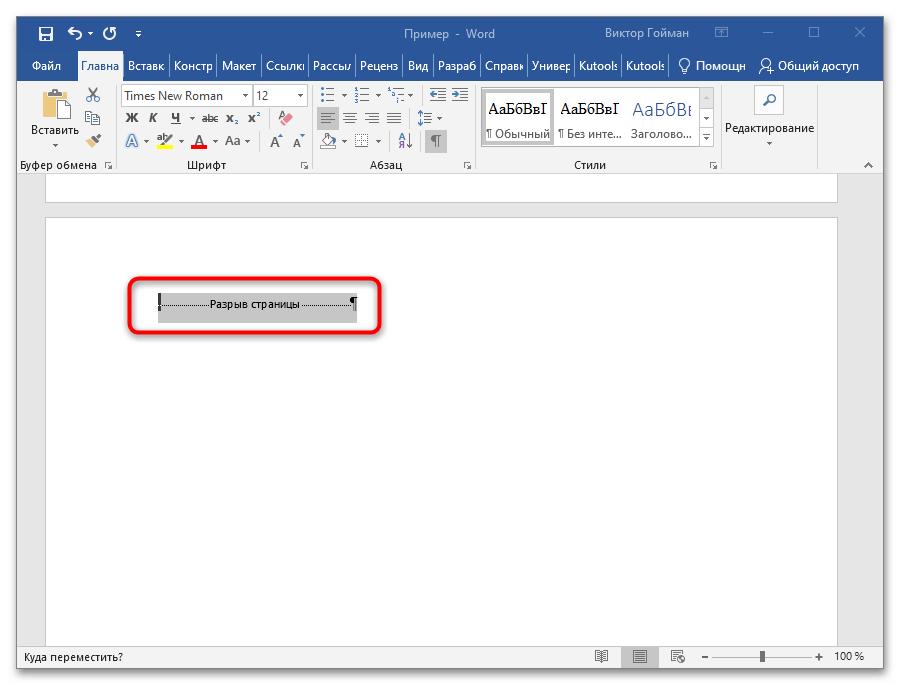
Task: Copy selection to clipboard icon
Action: 92,118
